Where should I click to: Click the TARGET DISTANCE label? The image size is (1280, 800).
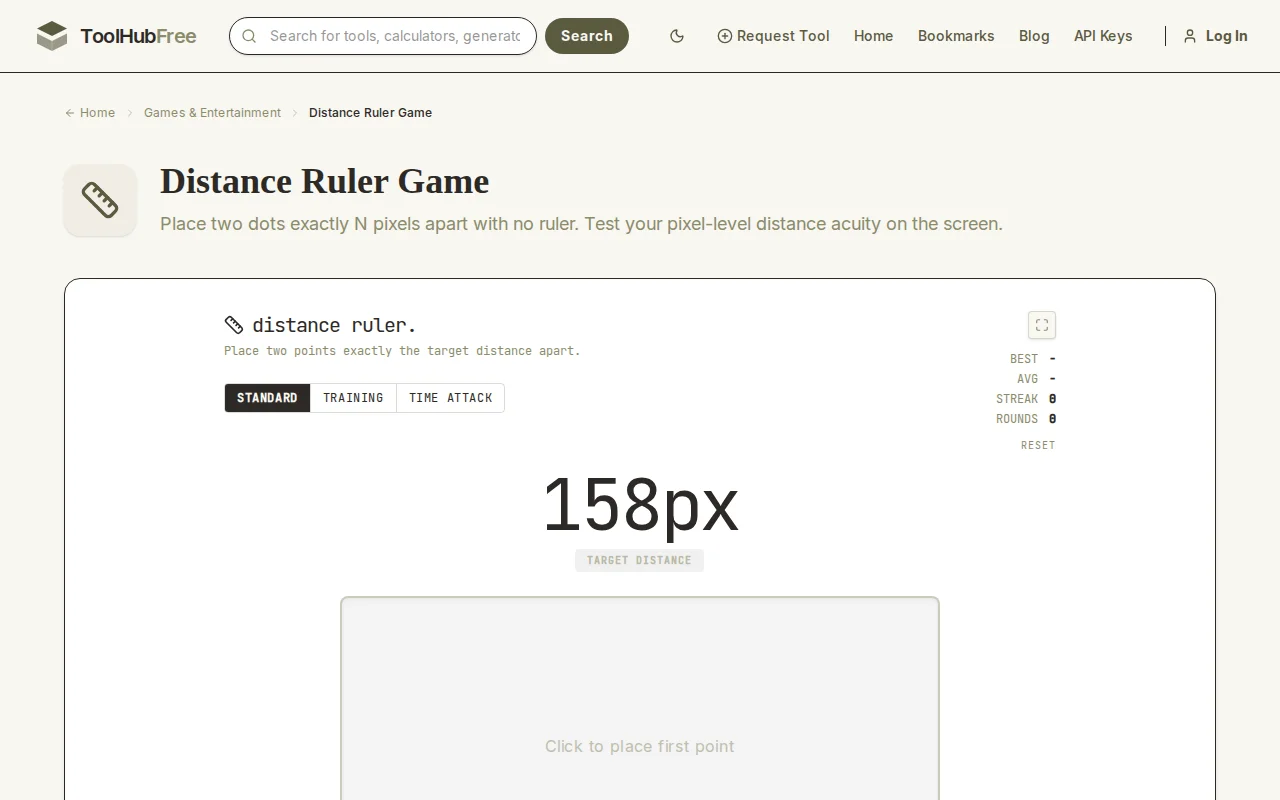(639, 560)
